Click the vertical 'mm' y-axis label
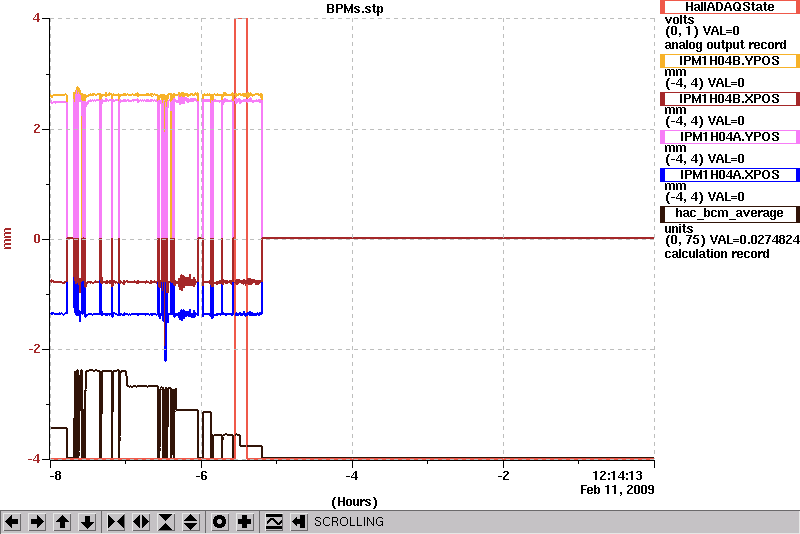Image resolution: width=800 pixels, height=534 pixels. coord(7,239)
